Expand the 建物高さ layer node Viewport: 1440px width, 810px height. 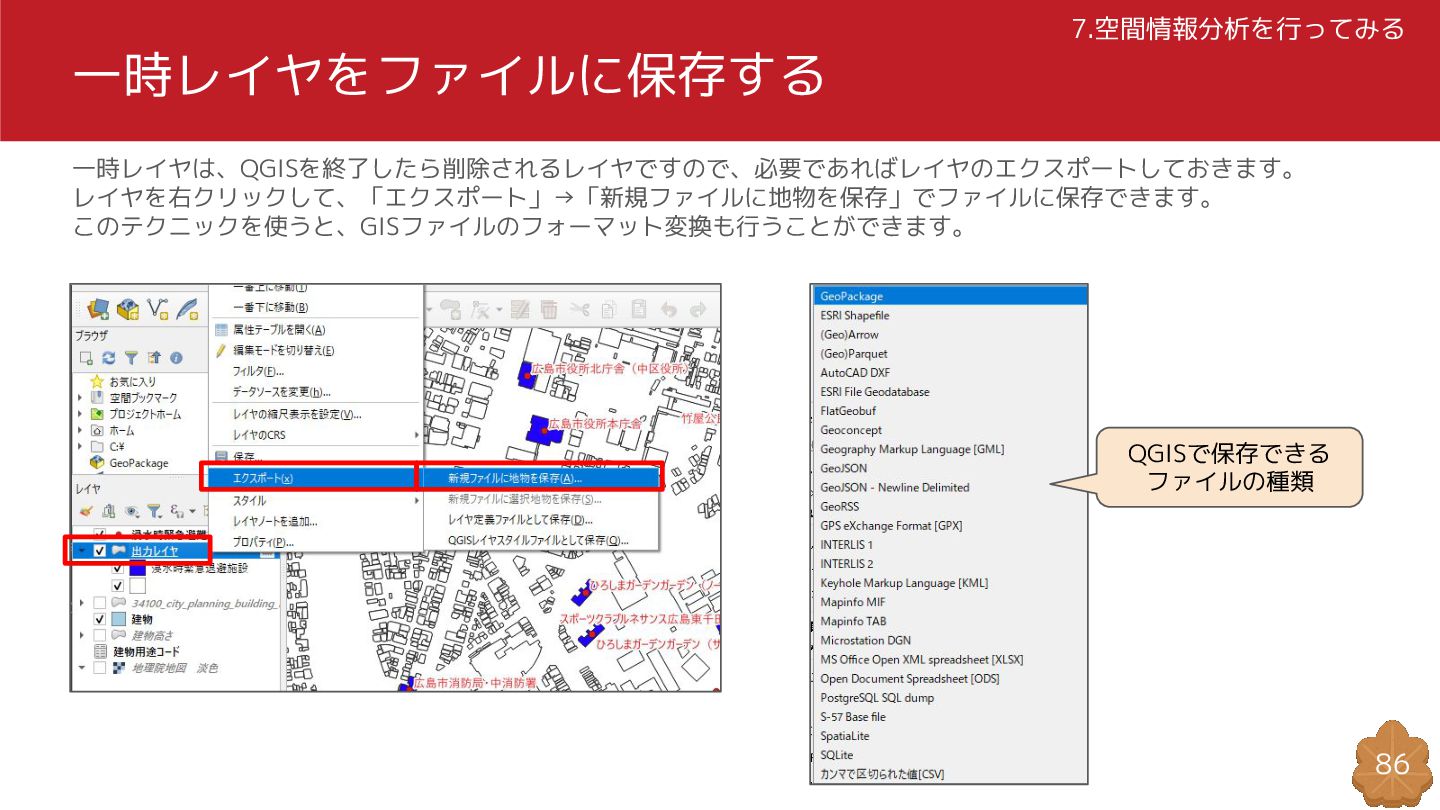81,635
